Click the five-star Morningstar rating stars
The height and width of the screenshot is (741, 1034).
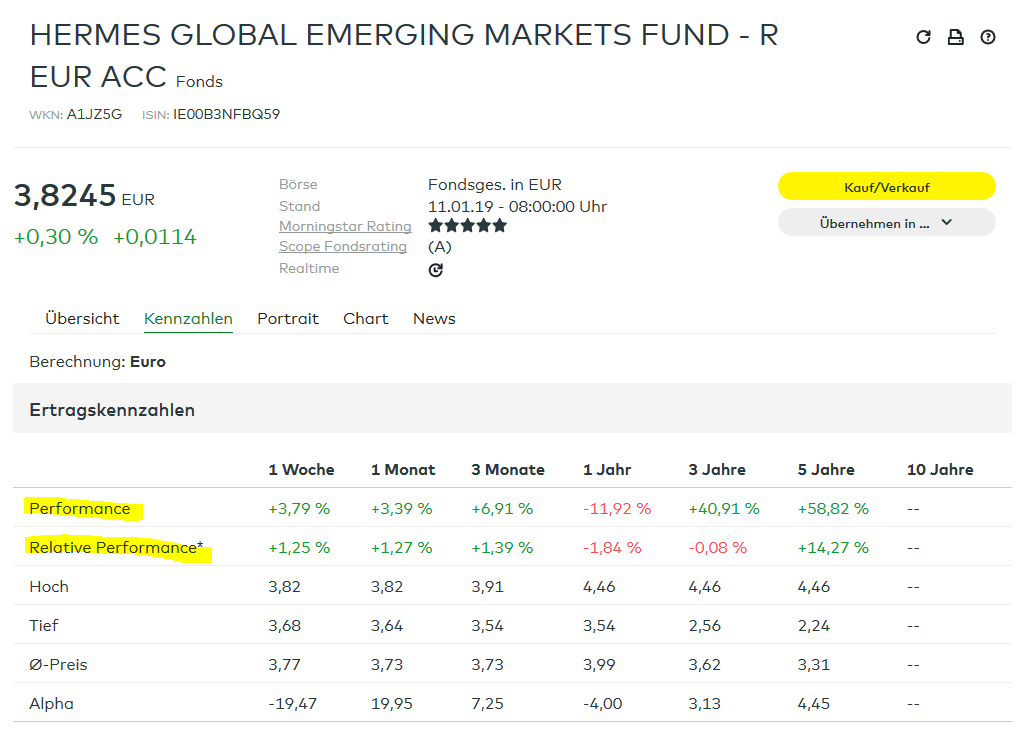tap(467, 226)
